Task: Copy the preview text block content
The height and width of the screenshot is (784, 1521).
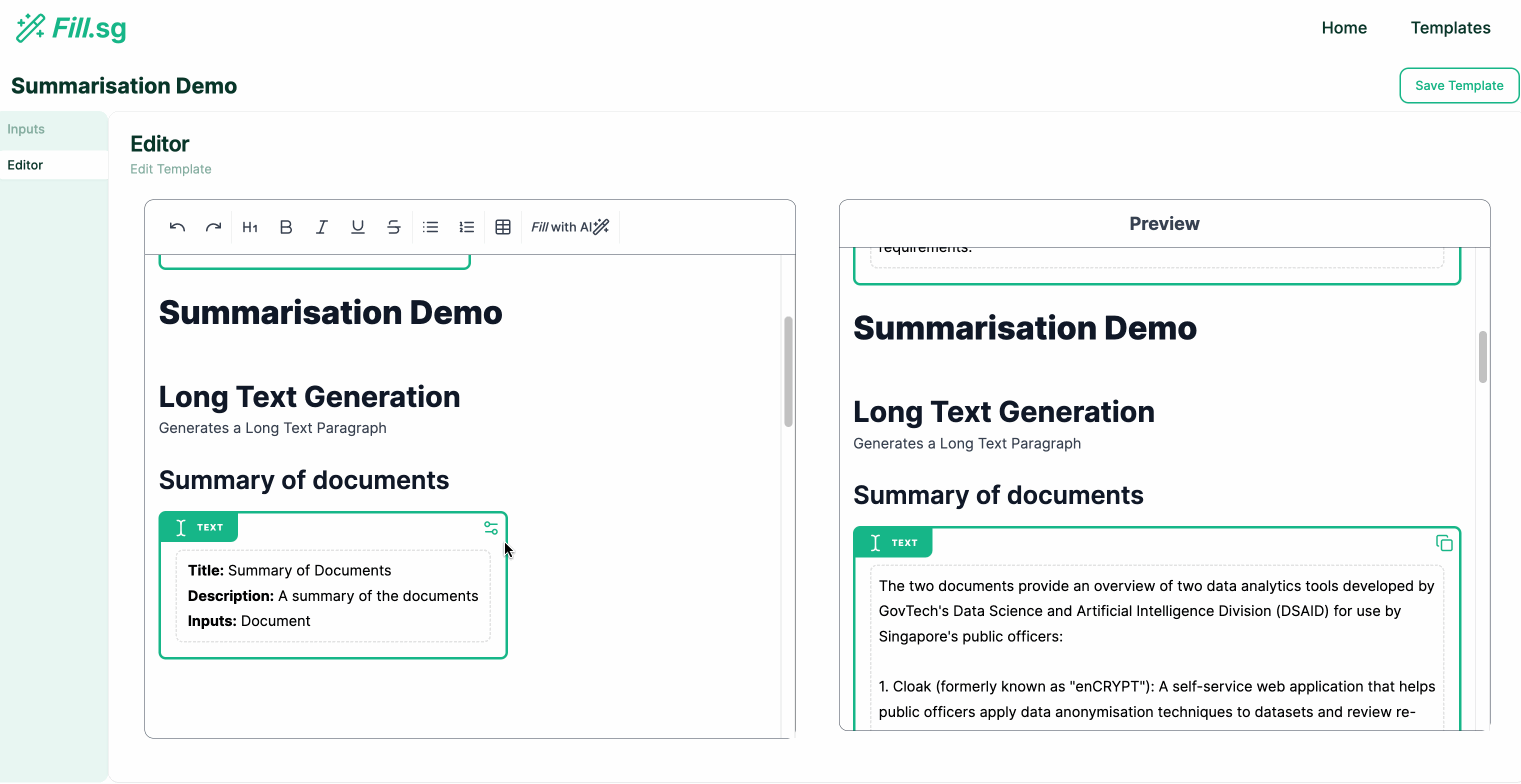Action: [x=1444, y=543]
